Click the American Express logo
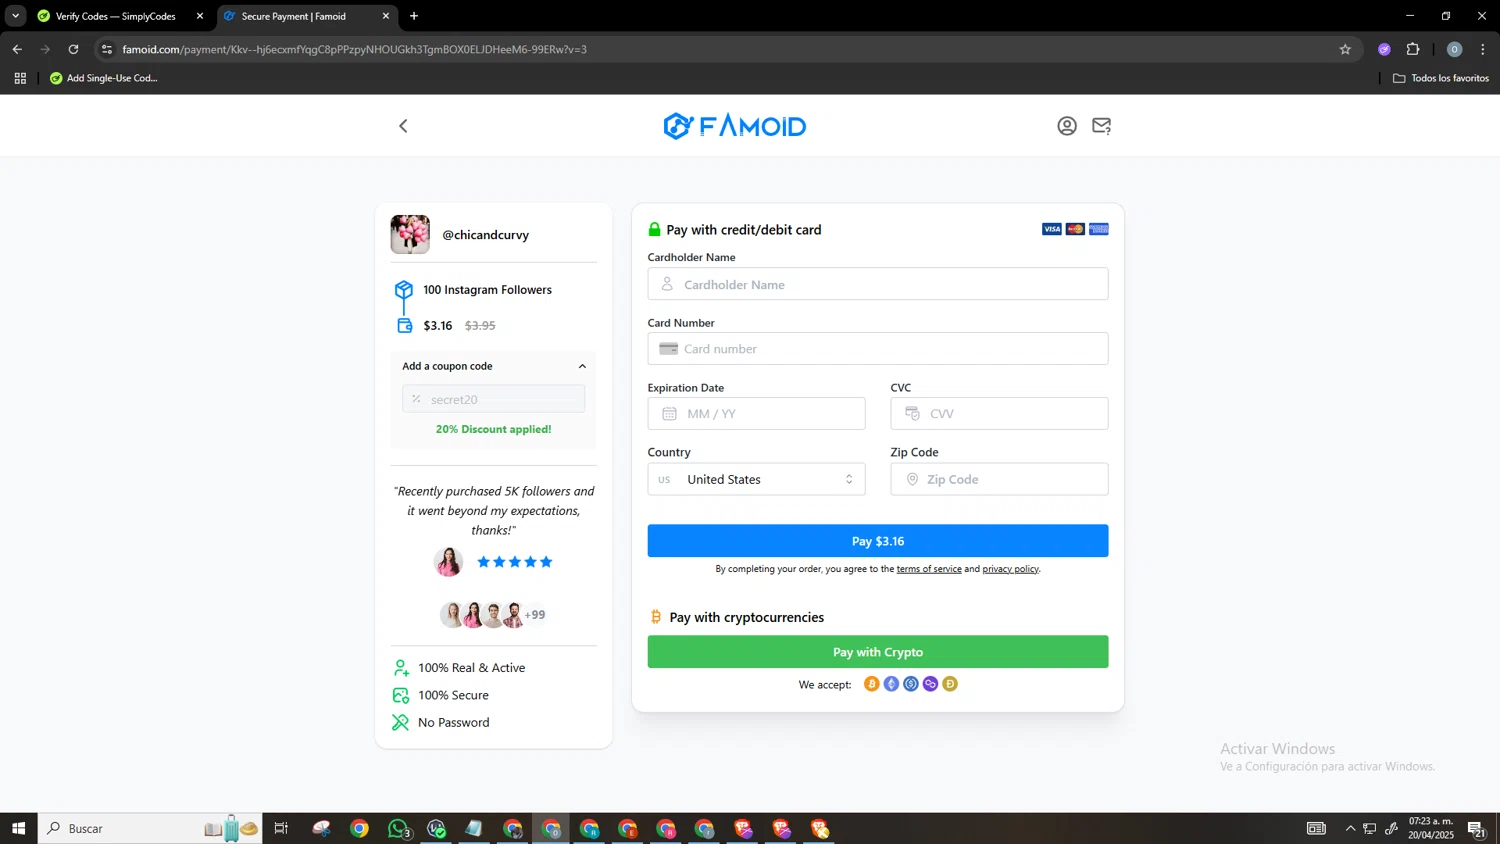The width and height of the screenshot is (1500, 844). coord(1099,229)
